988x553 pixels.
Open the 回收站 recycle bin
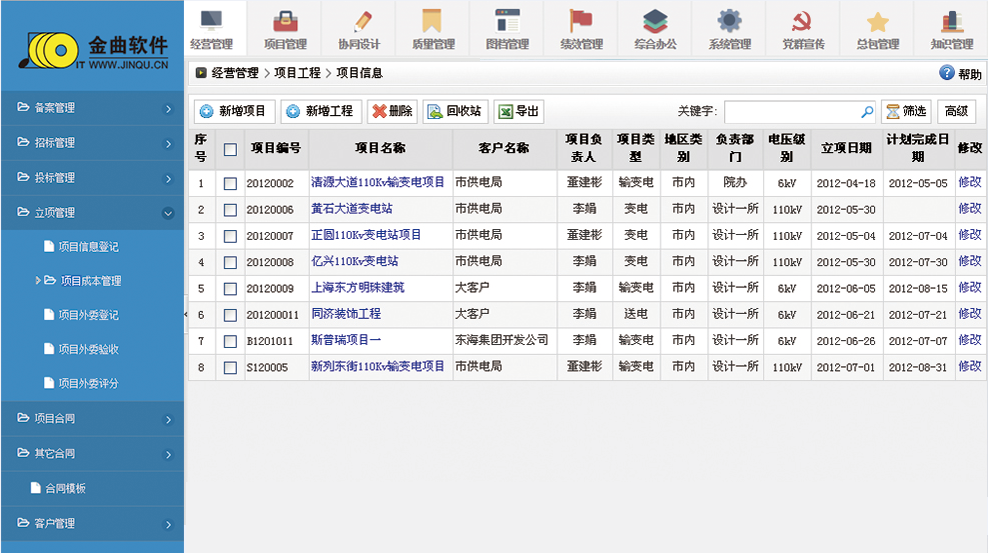[455, 112]
